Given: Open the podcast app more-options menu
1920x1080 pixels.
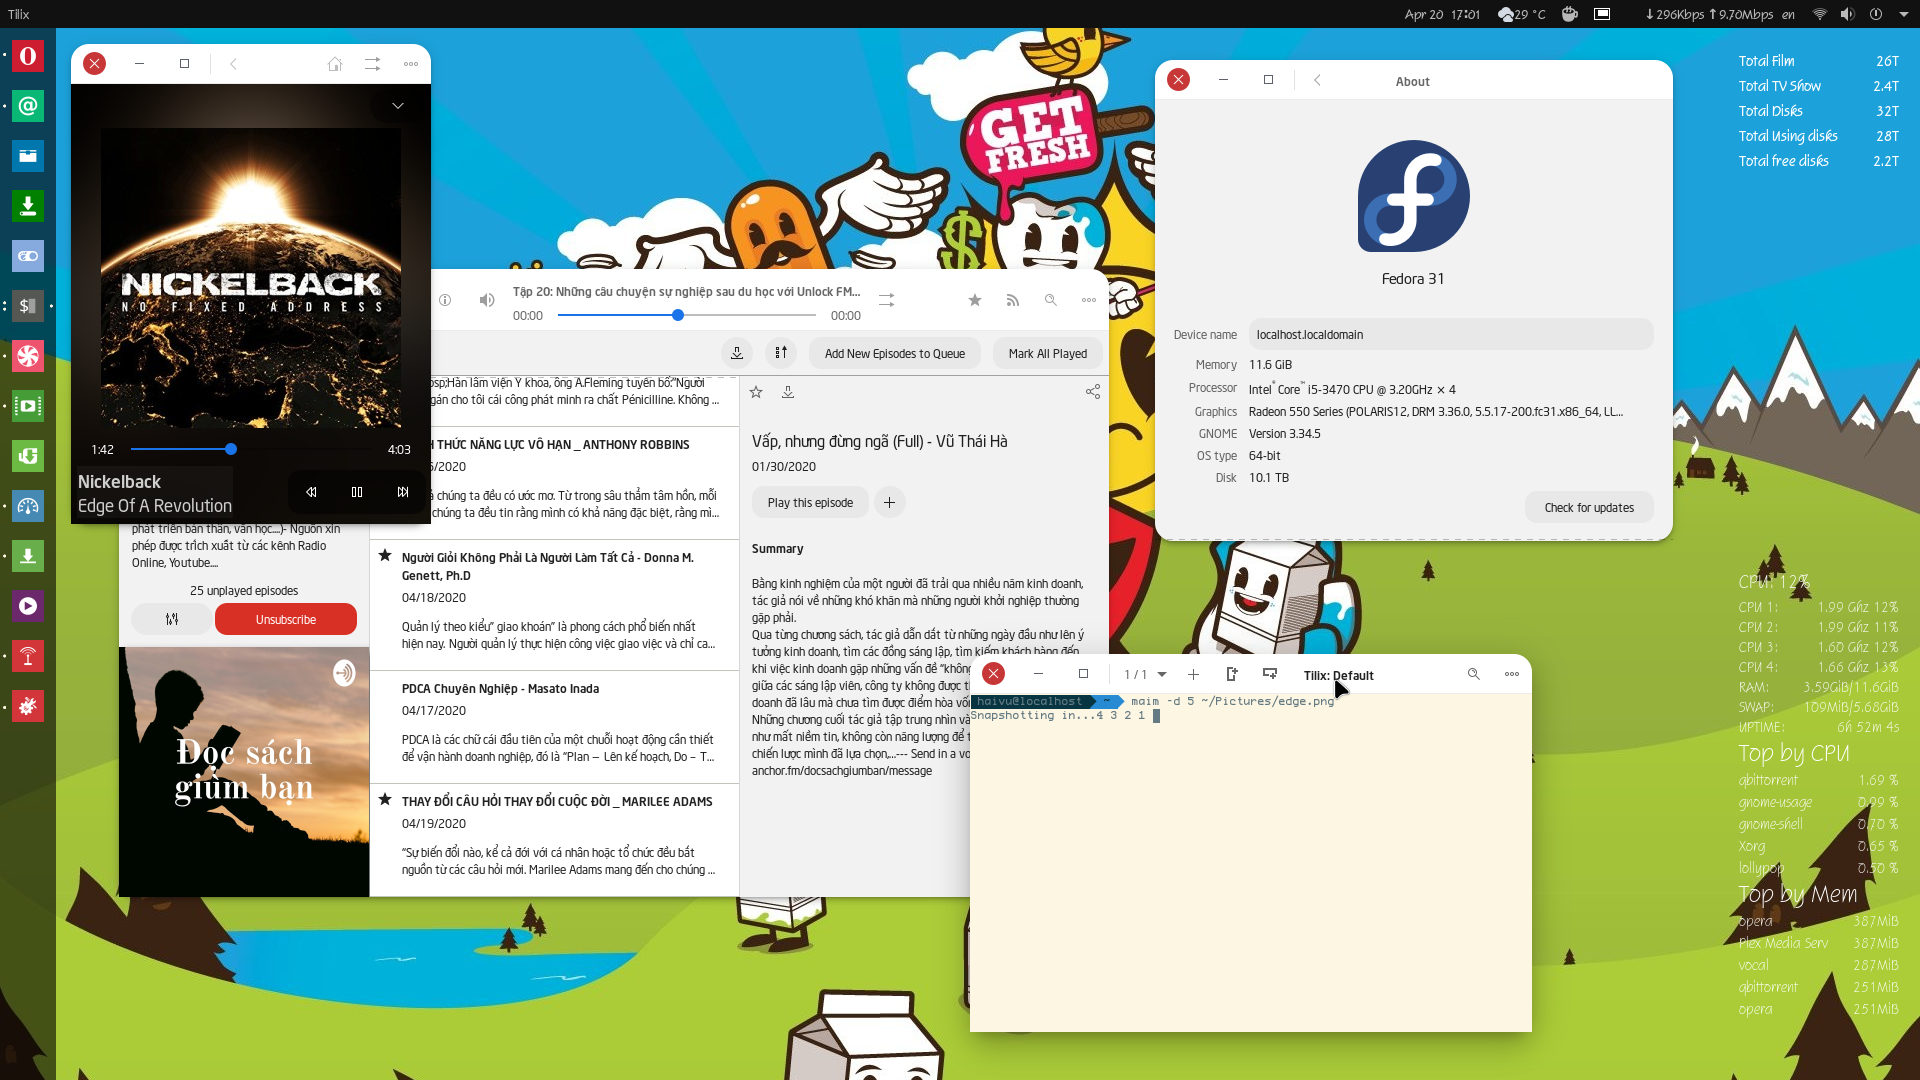Looking at the screenshot, I should click(1089, 300).
